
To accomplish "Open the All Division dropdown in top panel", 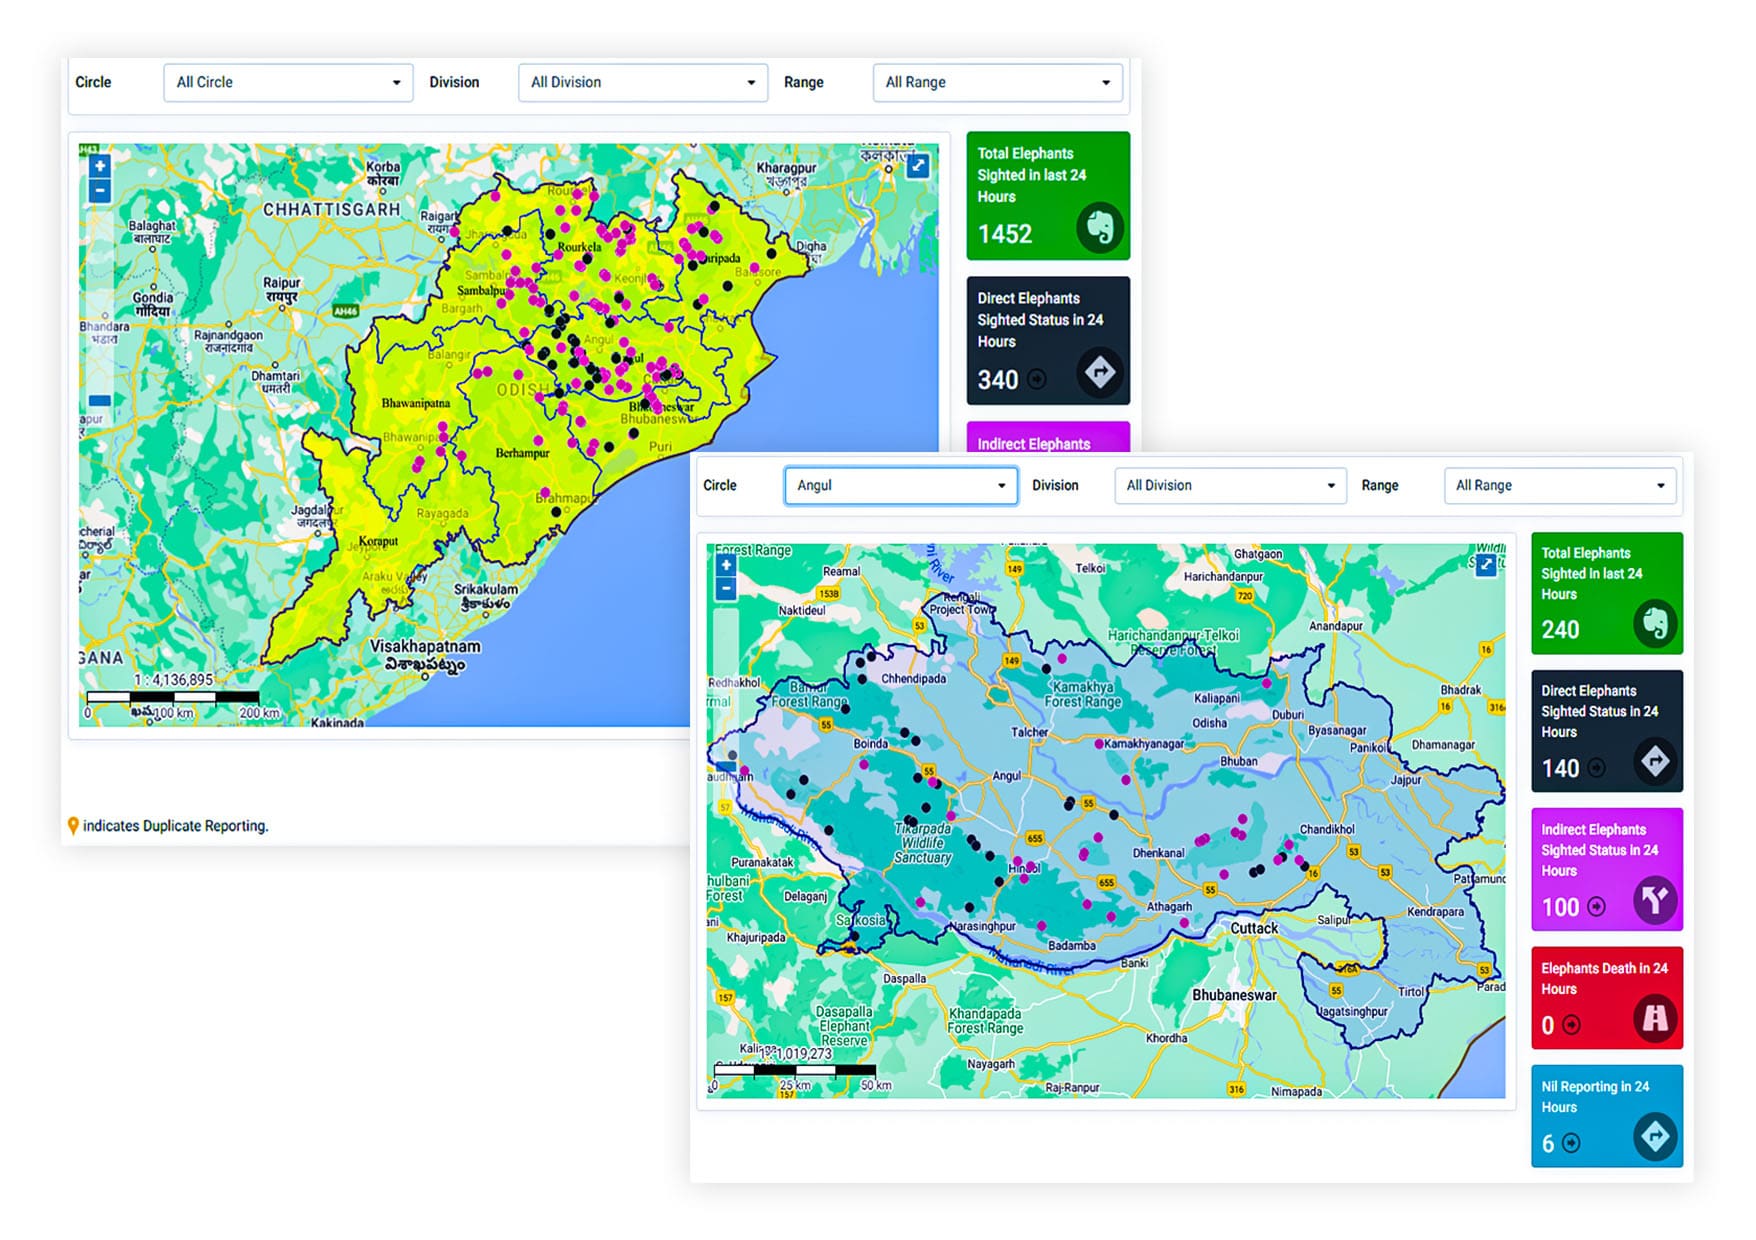I will point(642,82).
